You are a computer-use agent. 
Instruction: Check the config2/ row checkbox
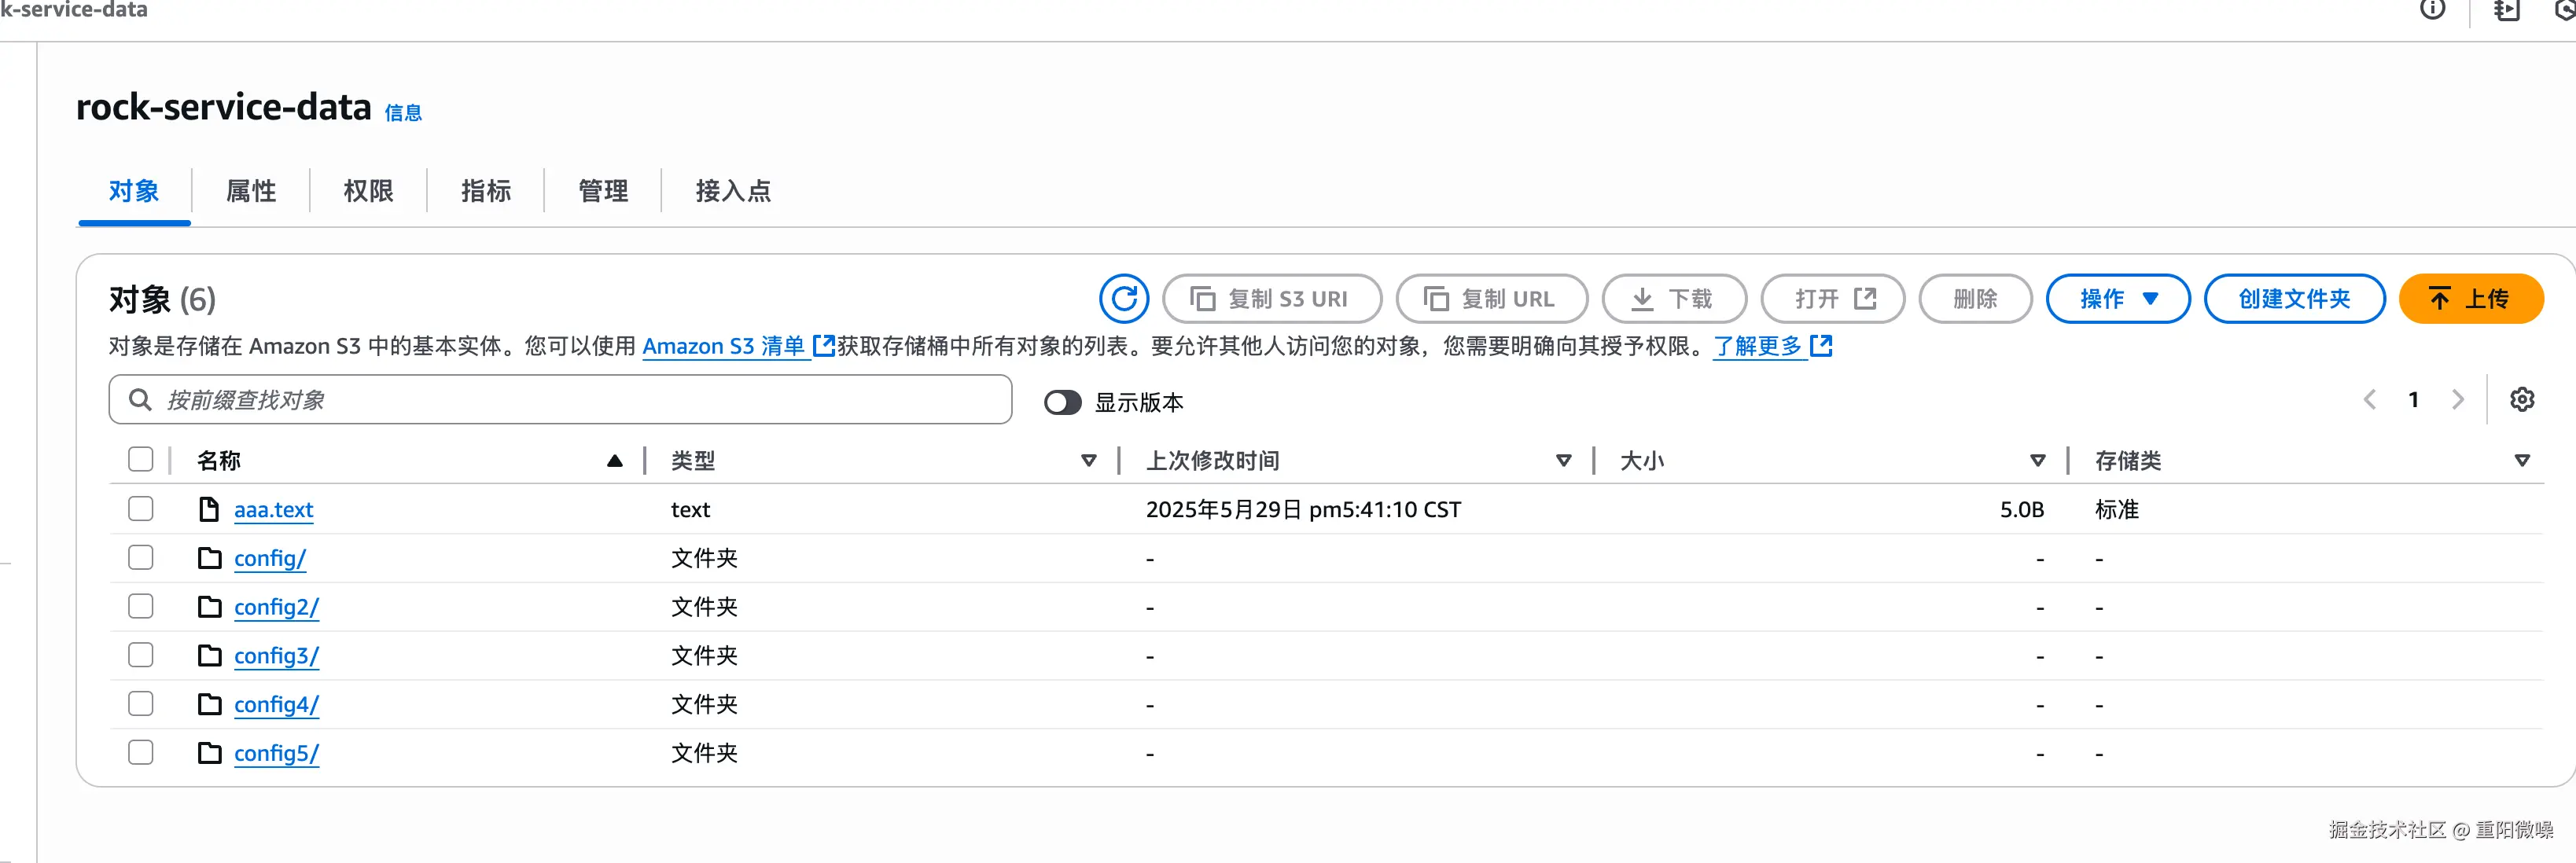(x=141, y=606)
